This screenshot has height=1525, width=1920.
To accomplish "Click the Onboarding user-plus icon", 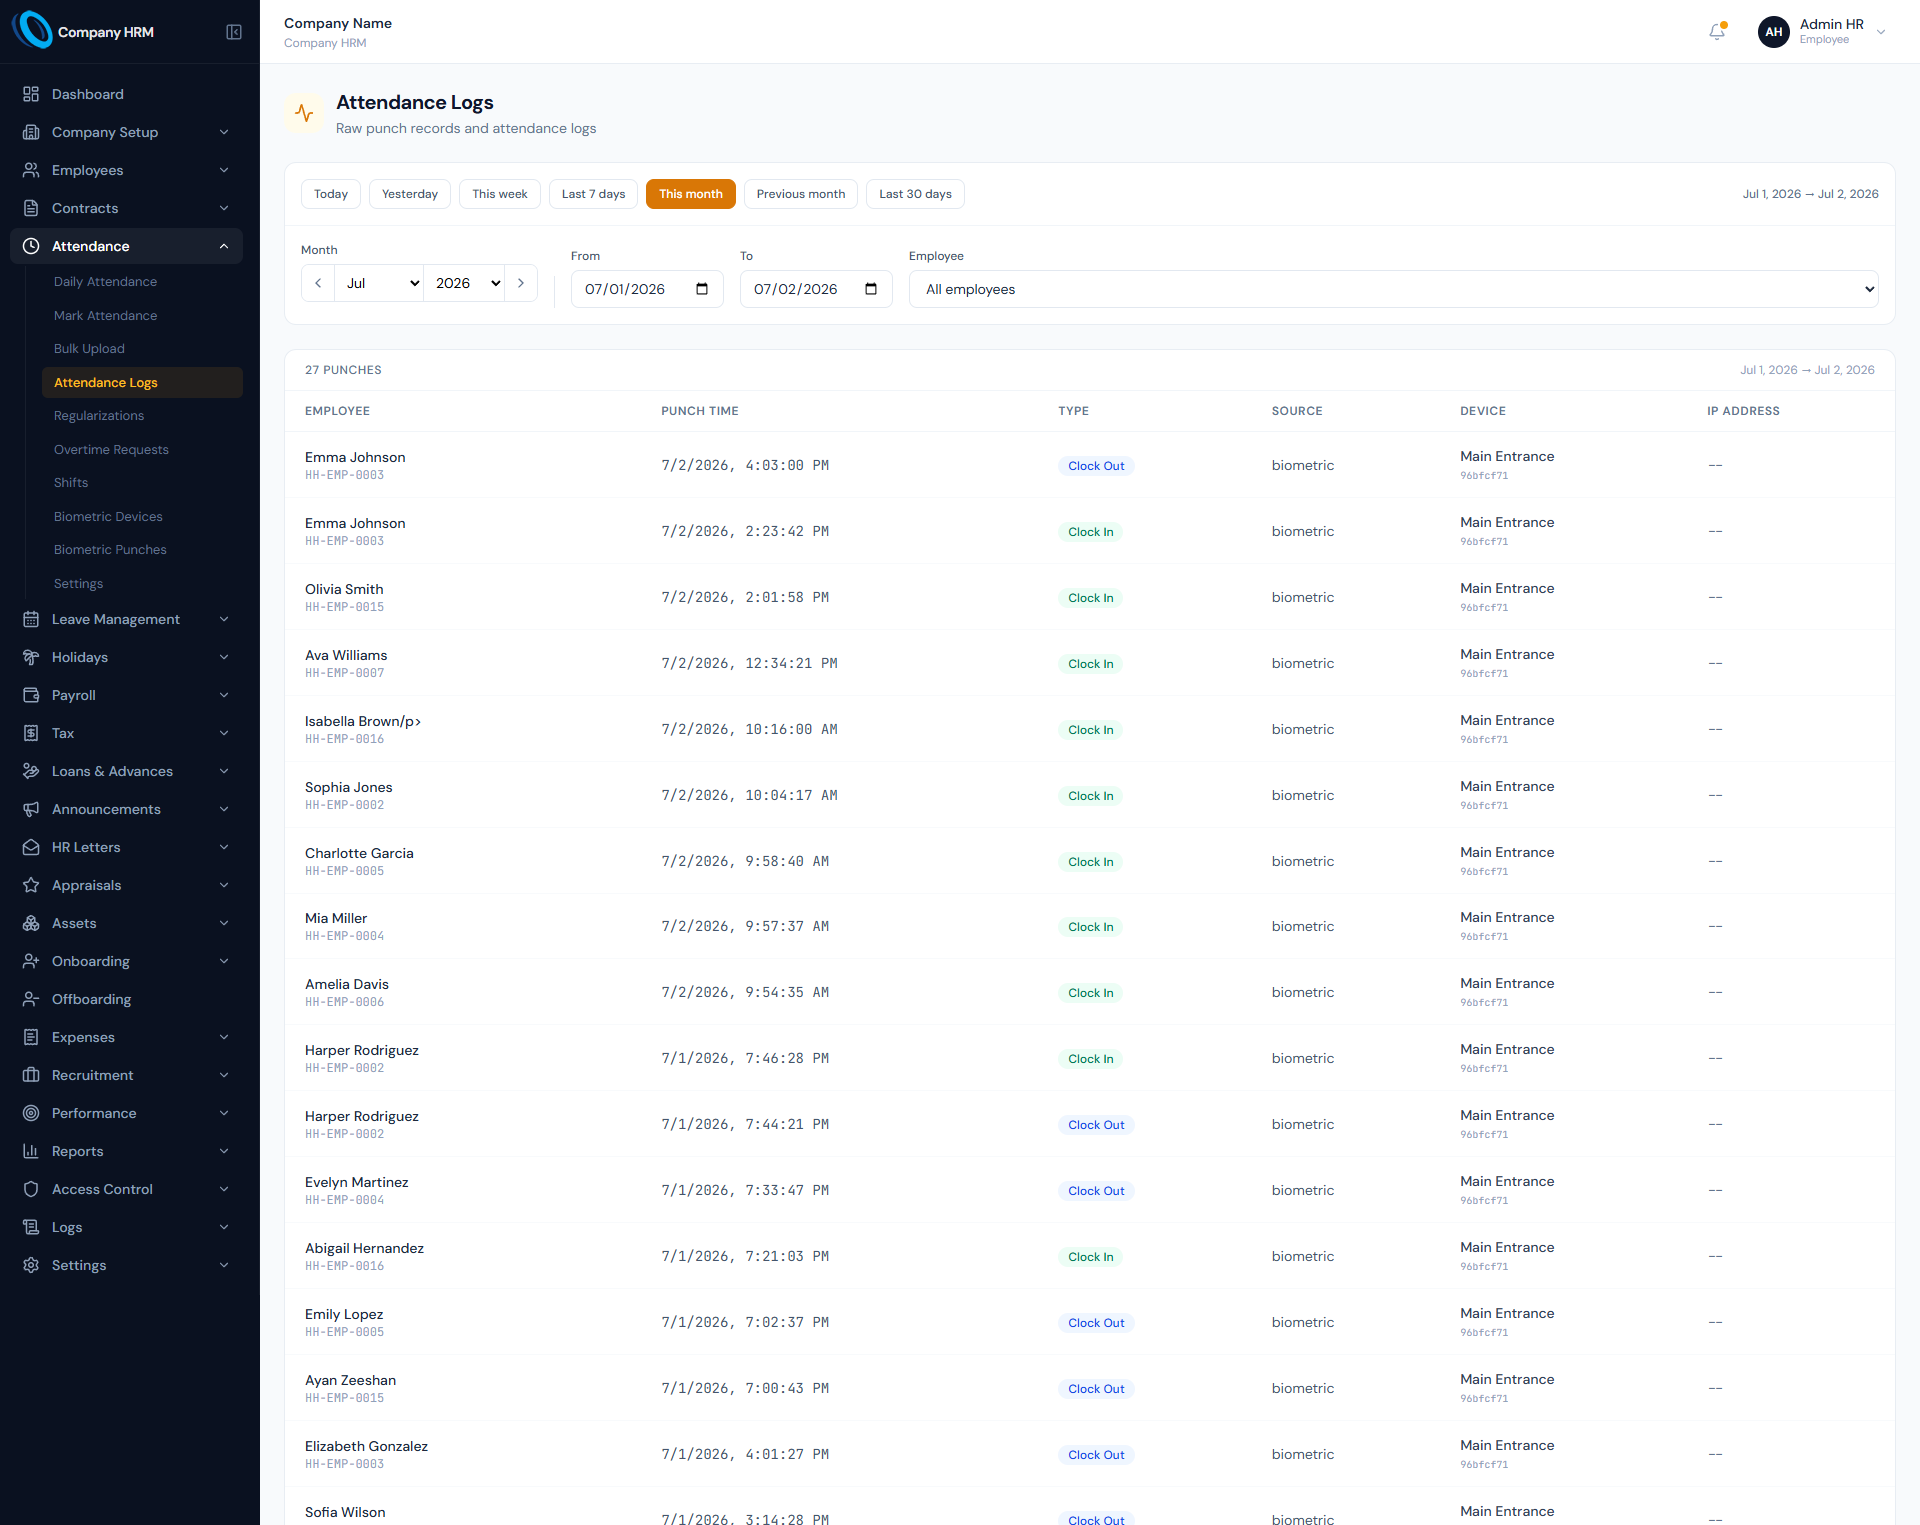I will 31,961.
